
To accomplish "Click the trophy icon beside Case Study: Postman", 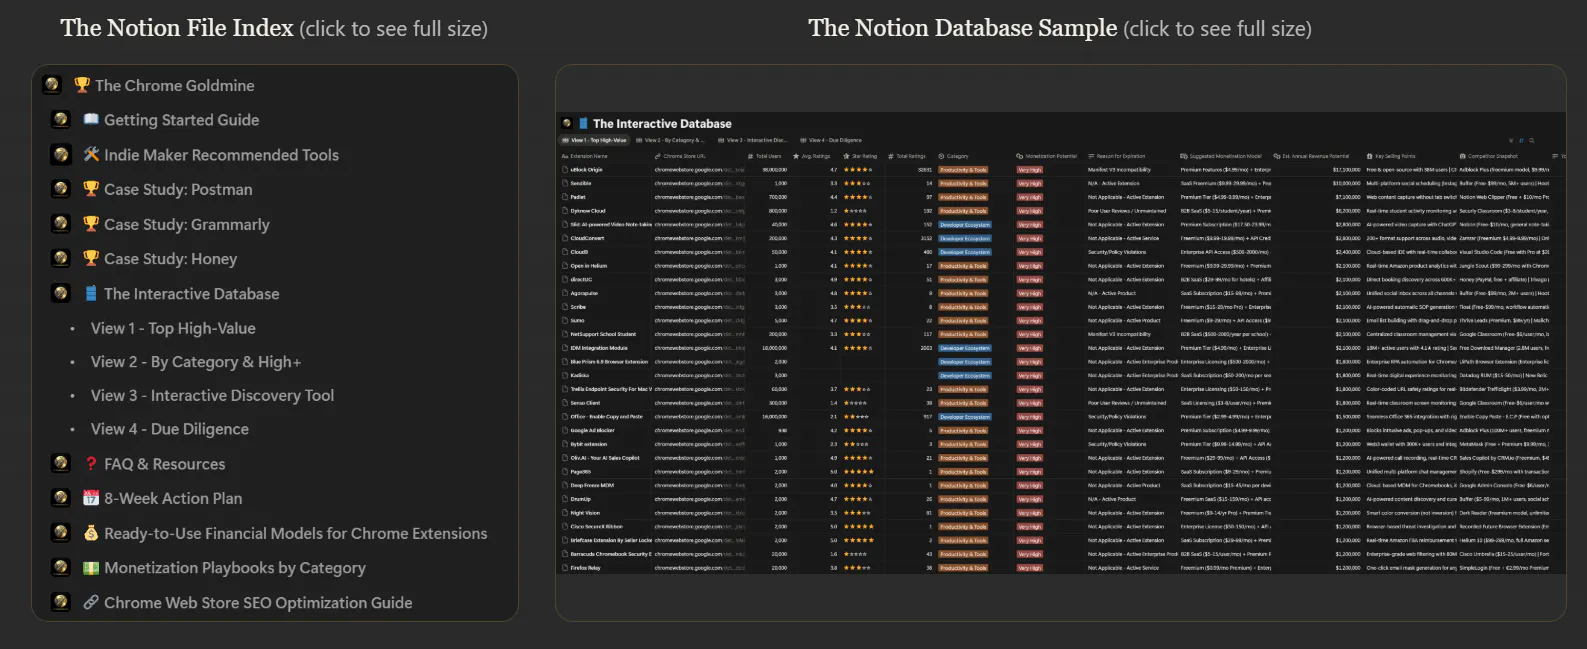I will click(91, 189).
